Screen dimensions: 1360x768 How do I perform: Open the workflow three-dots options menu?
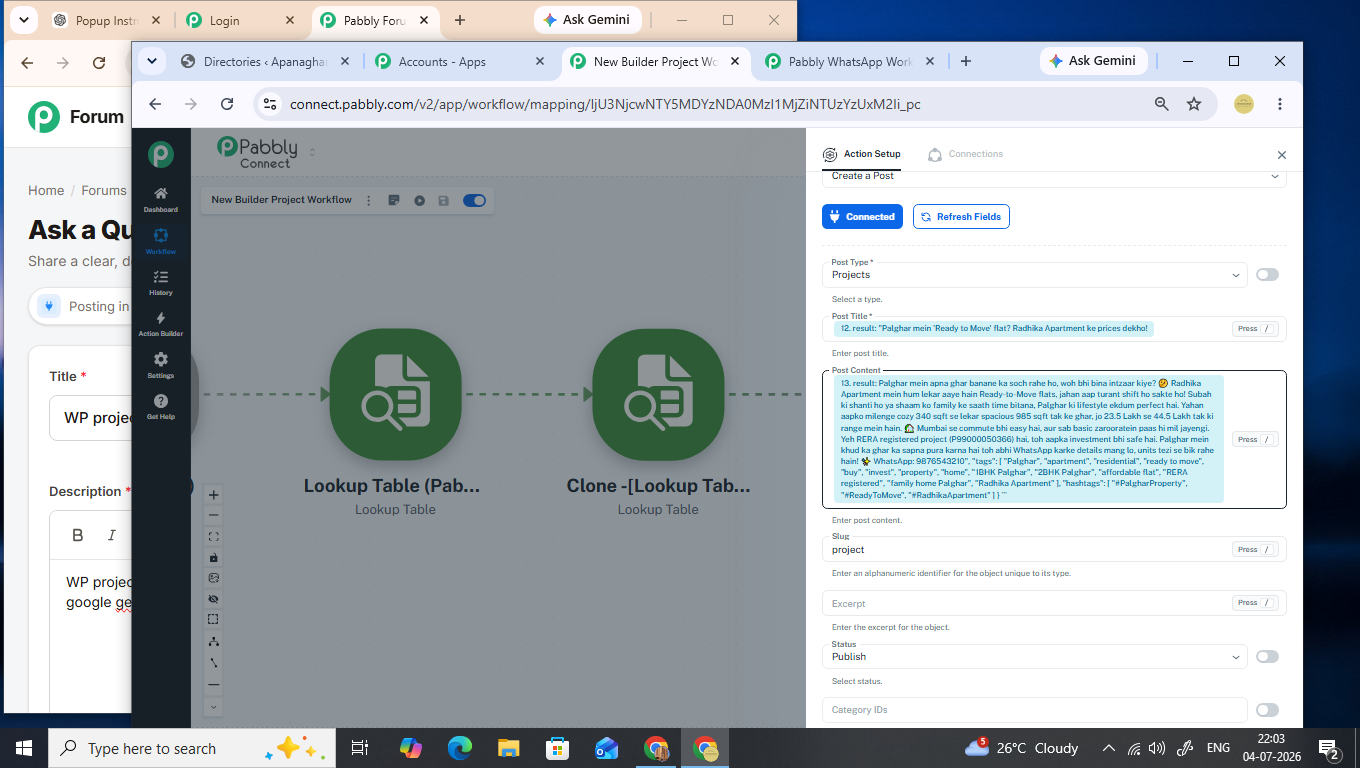(369, 200)
